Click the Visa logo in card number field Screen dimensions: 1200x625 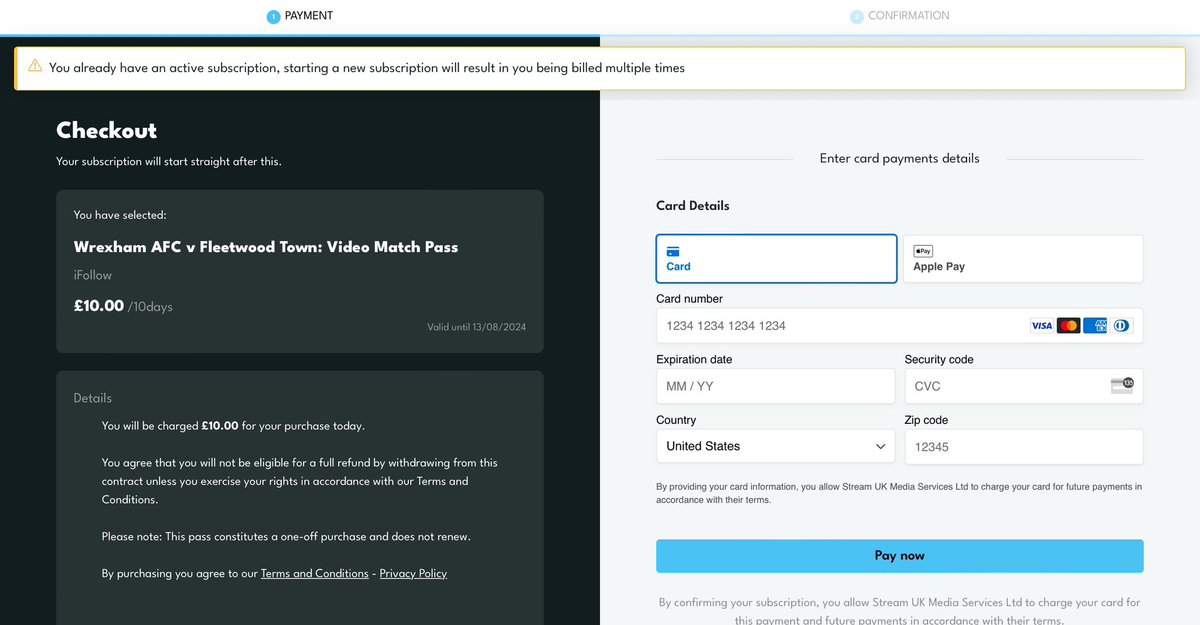click(1041, 326)
